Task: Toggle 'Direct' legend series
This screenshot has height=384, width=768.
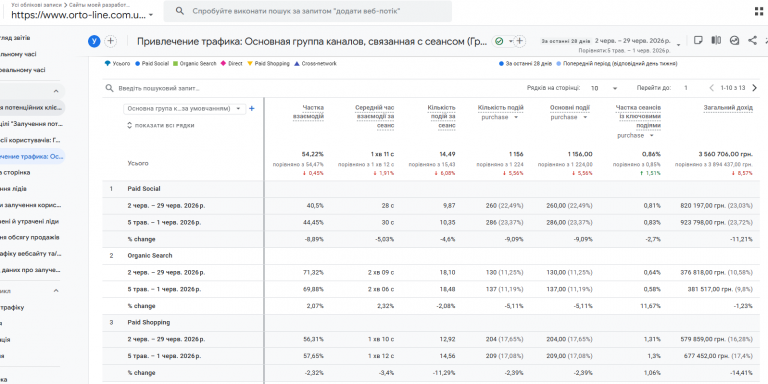Action: tap(232, 64)
